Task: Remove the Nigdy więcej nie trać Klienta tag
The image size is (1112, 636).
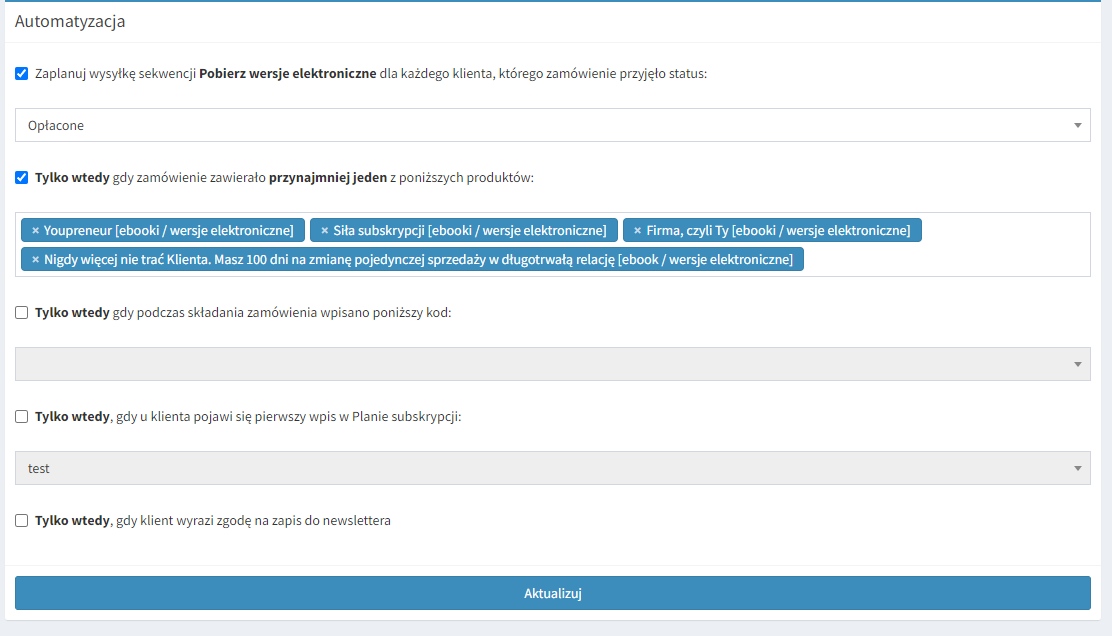Action: 35,260
